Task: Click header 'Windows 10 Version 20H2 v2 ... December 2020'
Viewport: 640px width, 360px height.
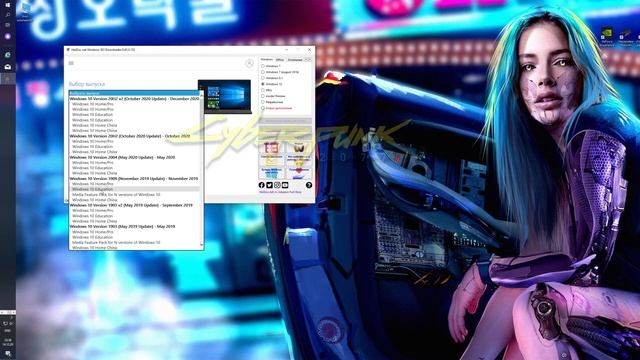Action: click(134, 99)
